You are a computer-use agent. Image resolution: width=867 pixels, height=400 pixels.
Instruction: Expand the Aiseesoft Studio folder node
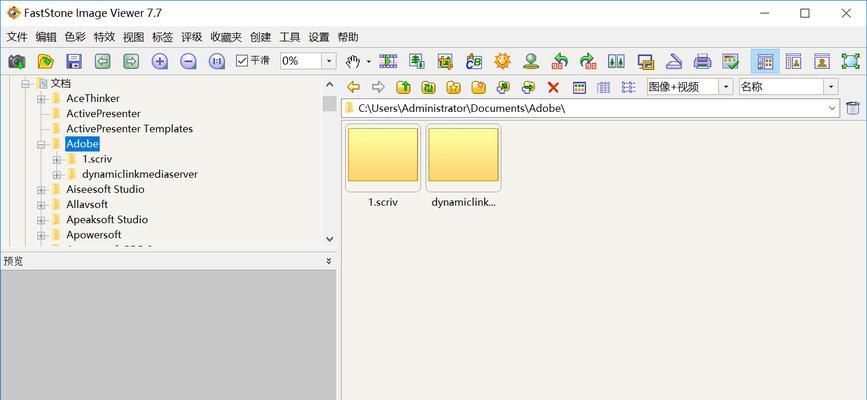click(x=41, y=190)
